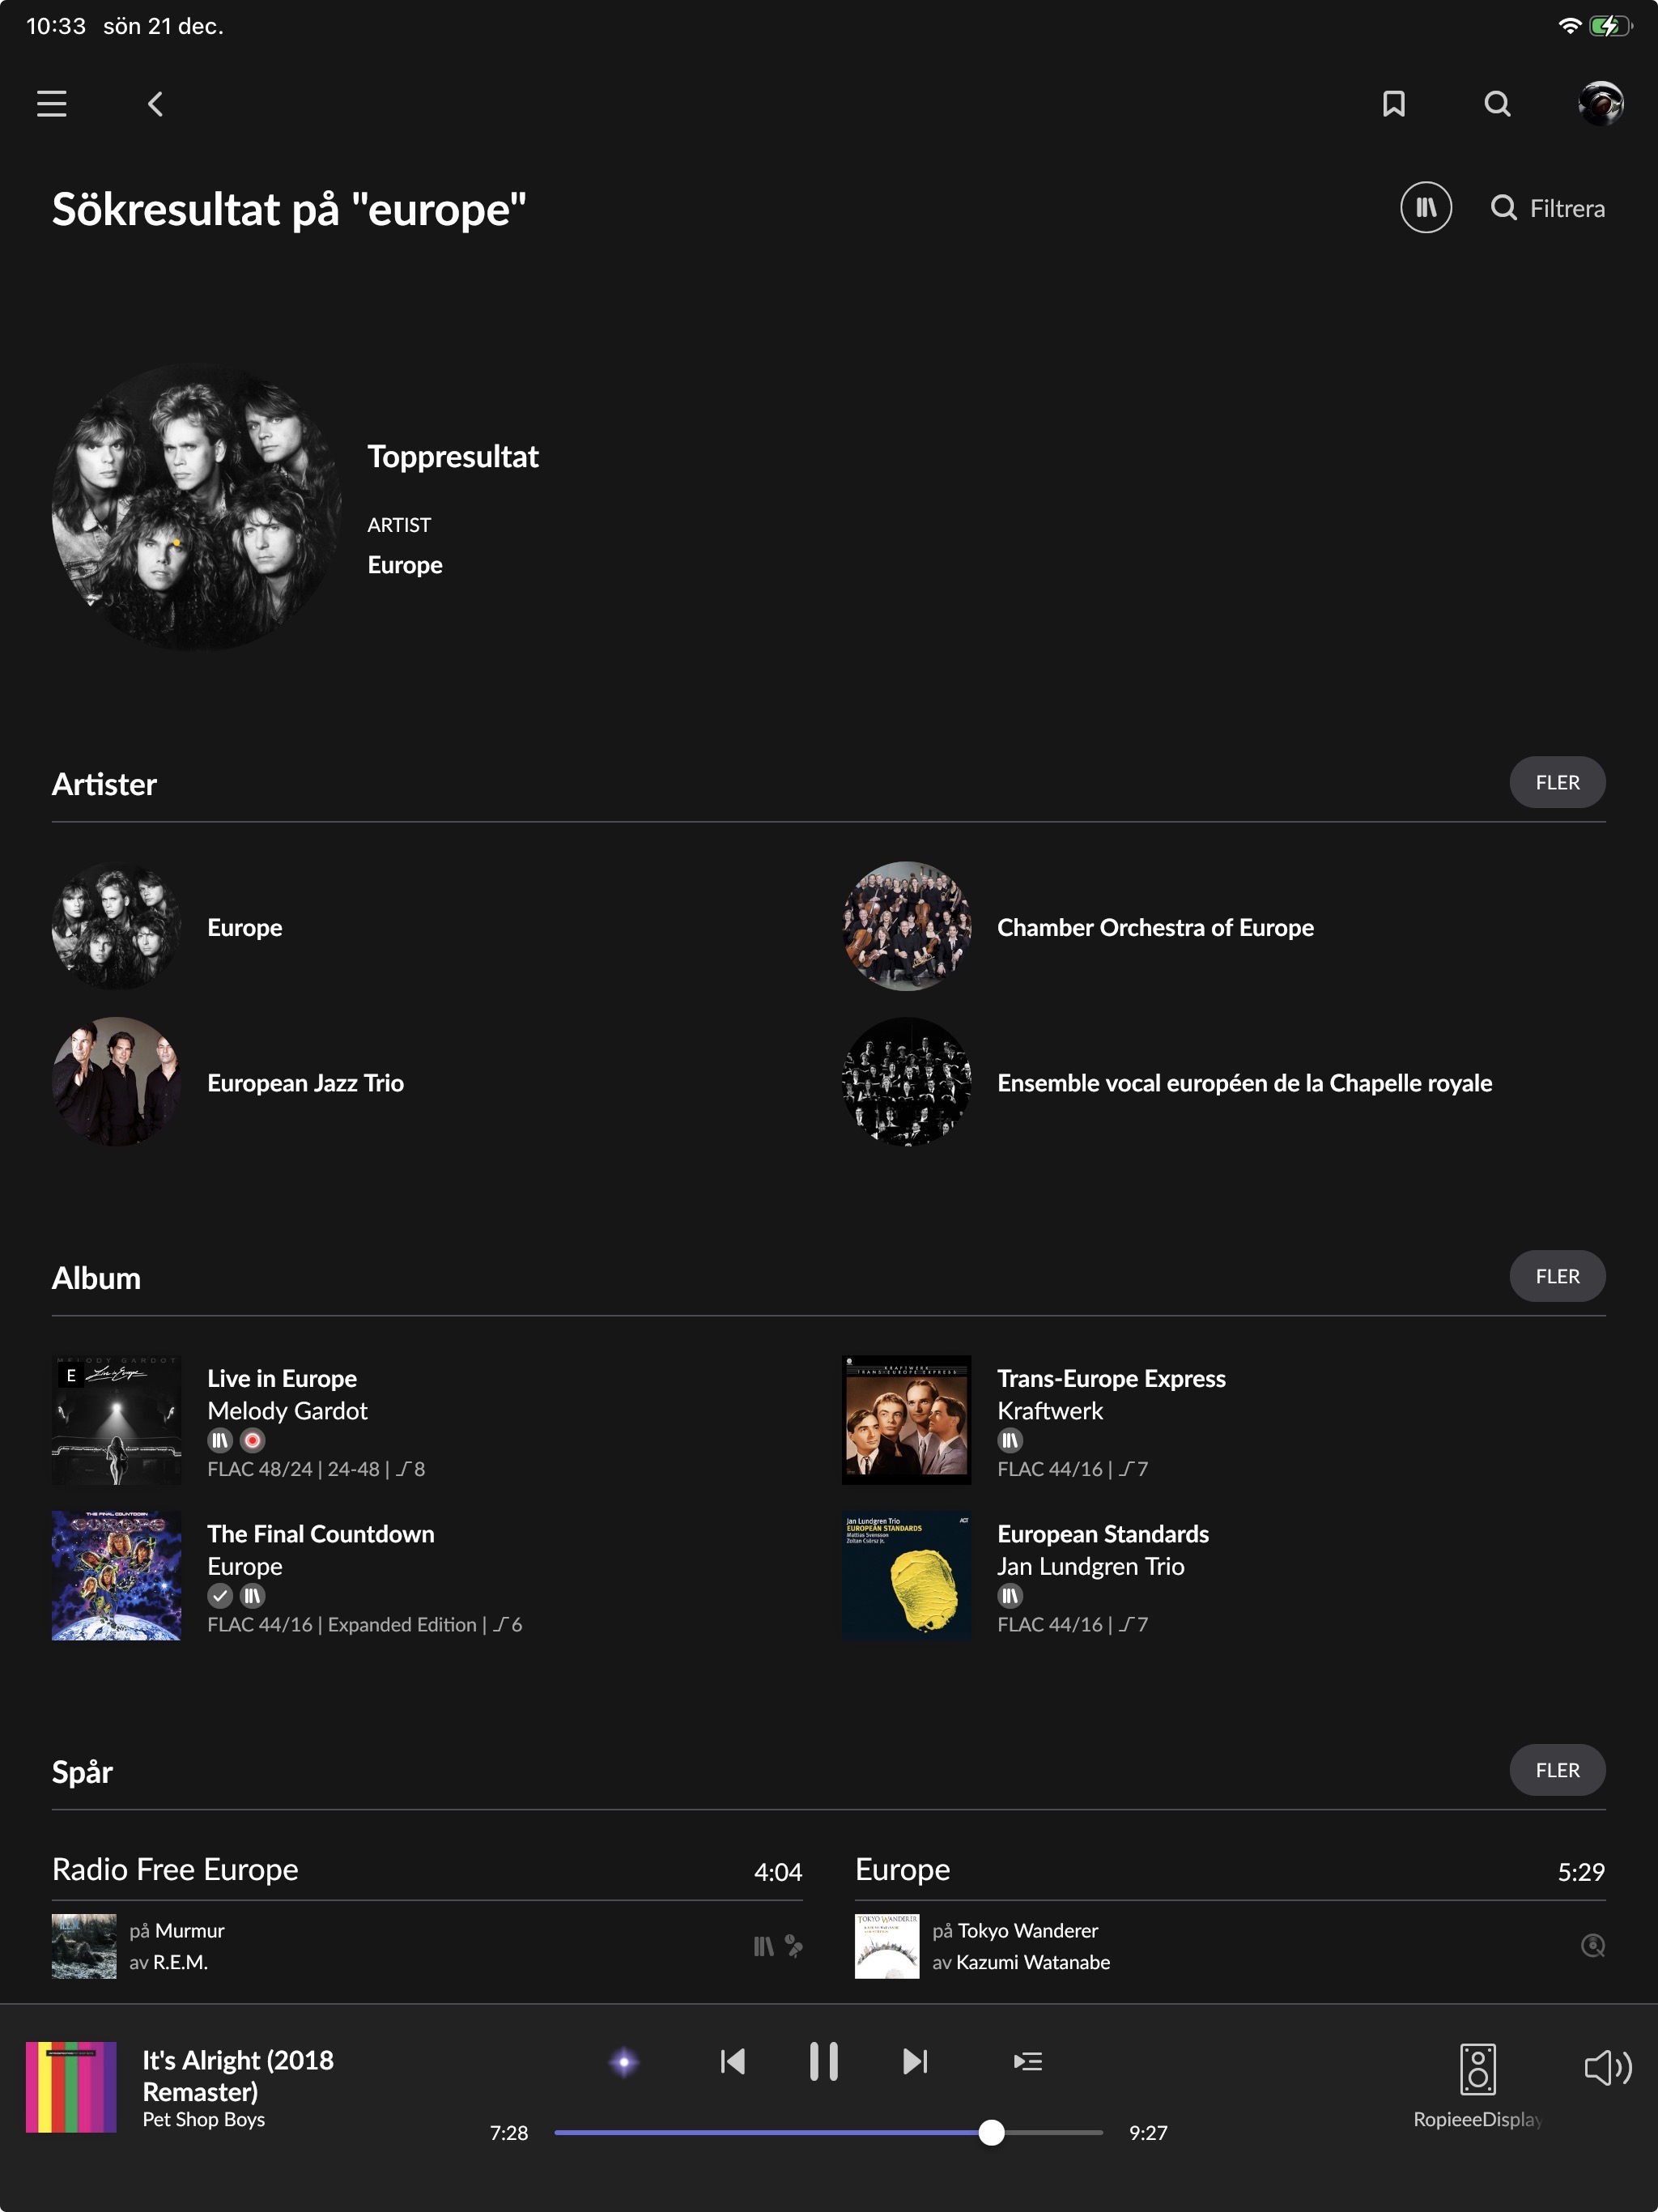Click the playback progress seek bar
The height and width of the screenshot is (2212, 1658).
point(828,2132)
